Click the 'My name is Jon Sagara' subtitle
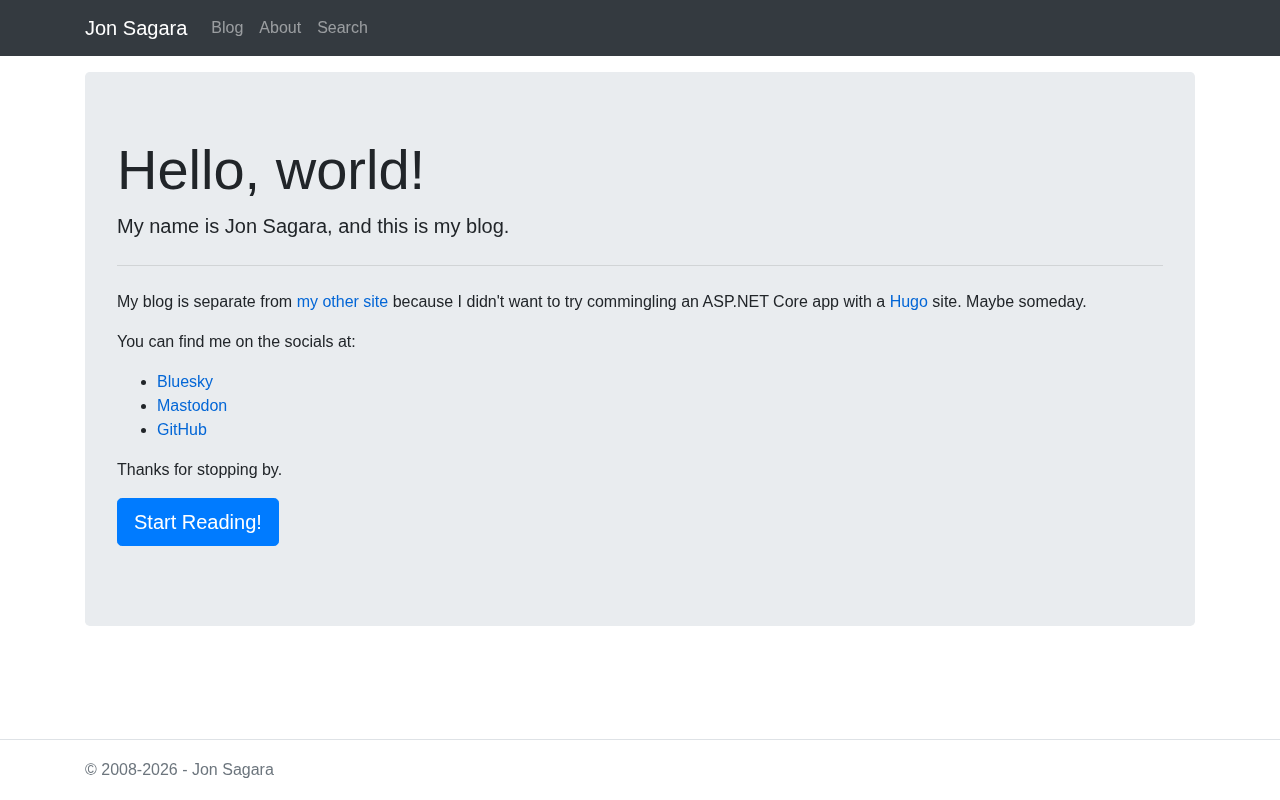The image size is (1280, 800). tap(313, 226)
